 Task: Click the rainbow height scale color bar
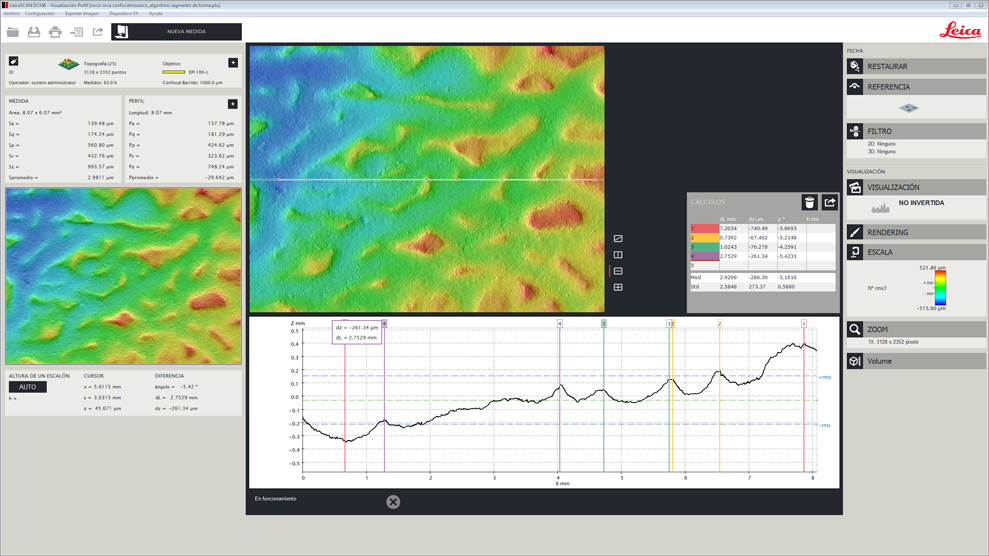(940, 288)
